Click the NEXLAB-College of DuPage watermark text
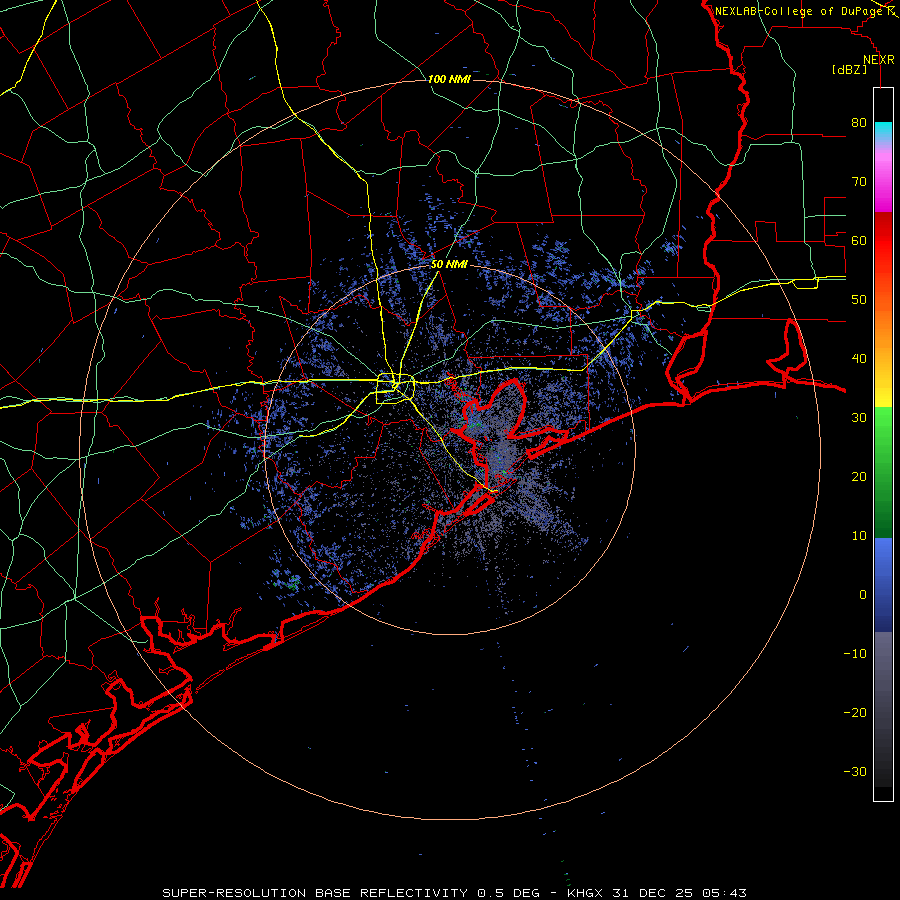Viewport: 900px width, 900px height. [x=799, y=11]
